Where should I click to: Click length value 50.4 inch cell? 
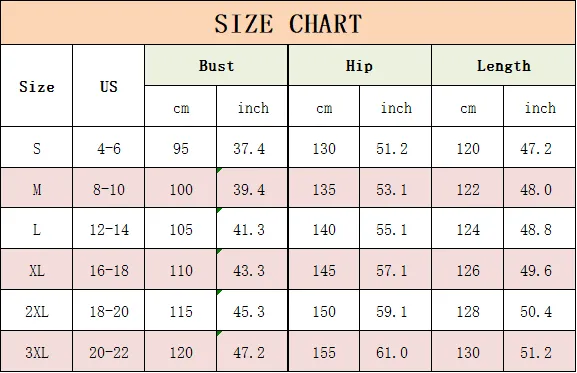click(539, 310)
